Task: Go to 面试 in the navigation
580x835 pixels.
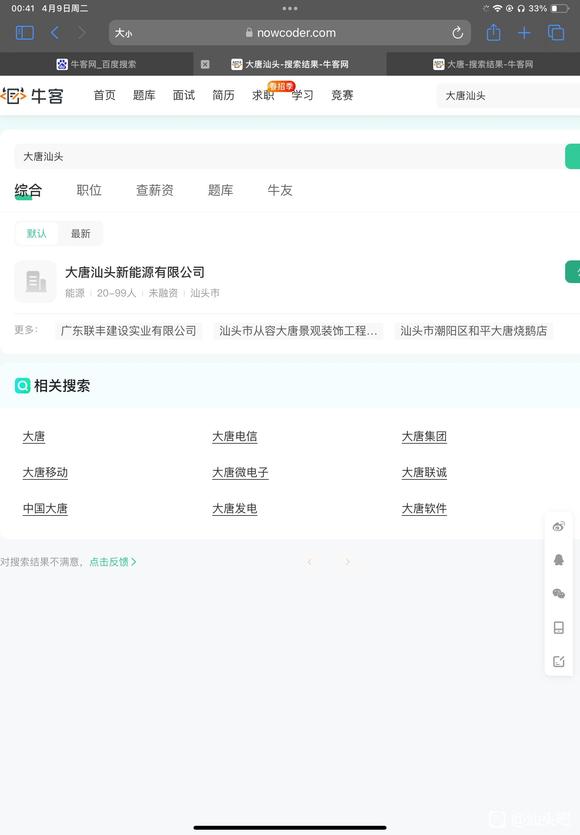Action: (184, 95)
